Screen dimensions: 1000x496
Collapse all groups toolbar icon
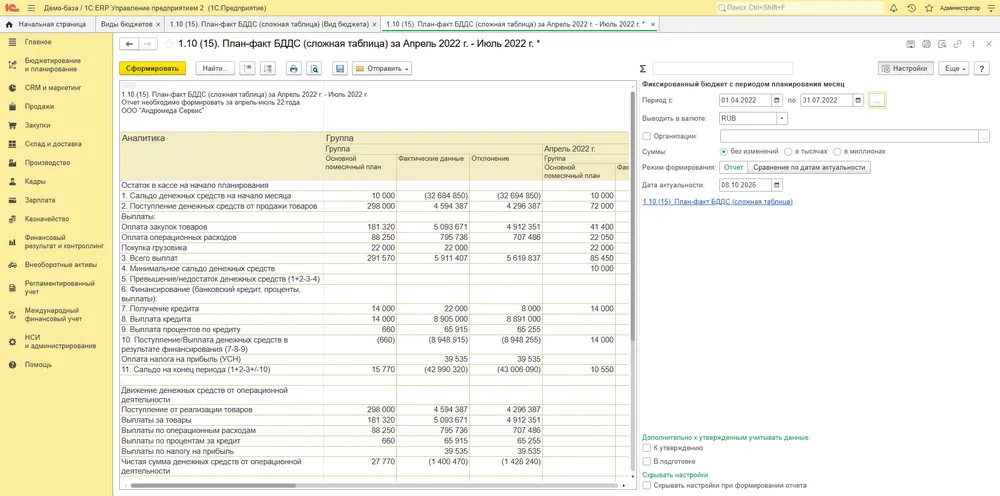coord(249,68)
